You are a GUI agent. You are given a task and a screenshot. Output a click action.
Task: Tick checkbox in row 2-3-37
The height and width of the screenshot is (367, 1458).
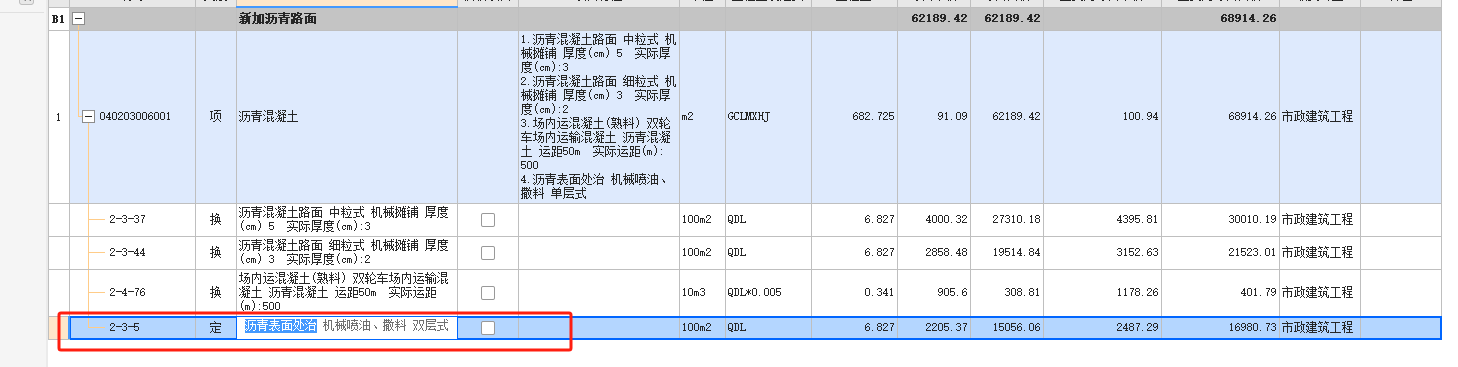[x=488, y=220]
